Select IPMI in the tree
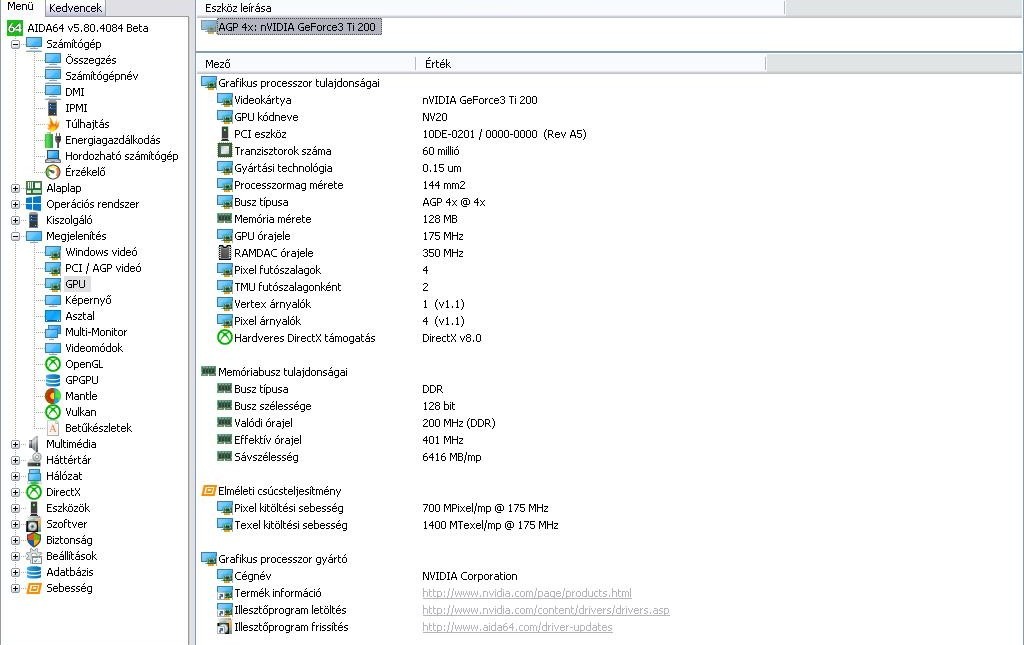The width and height of the screenshot is (1024, 645). [x=76, y=108]
